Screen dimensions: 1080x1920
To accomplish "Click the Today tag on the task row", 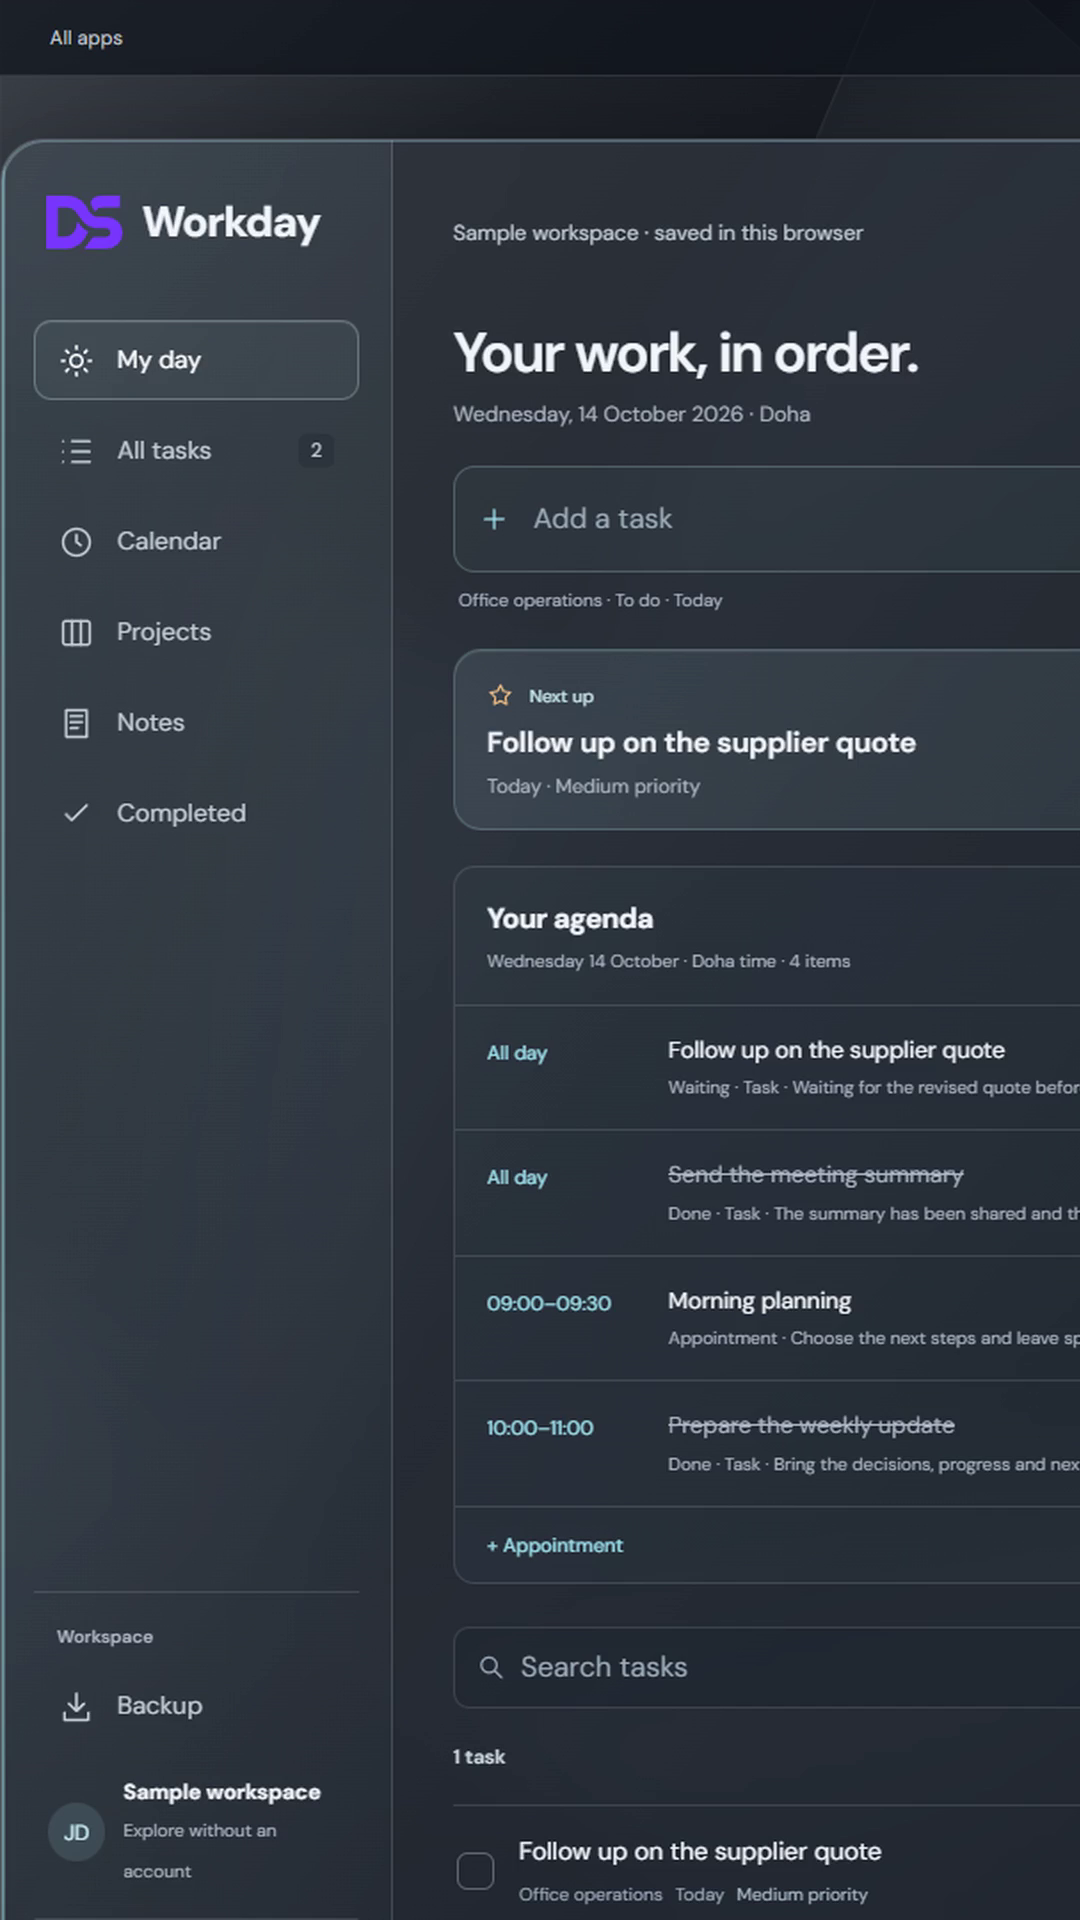I will click(699, 1895).
